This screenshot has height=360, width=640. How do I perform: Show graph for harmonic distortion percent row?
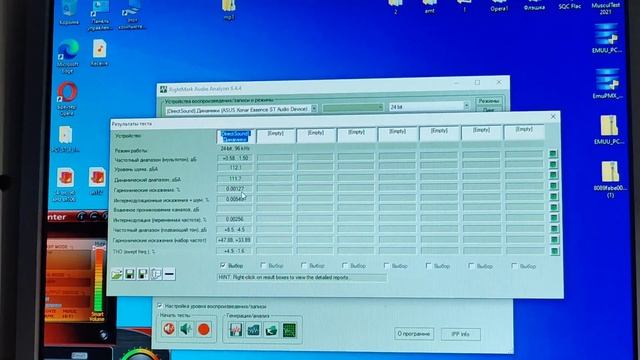[553, 186]
